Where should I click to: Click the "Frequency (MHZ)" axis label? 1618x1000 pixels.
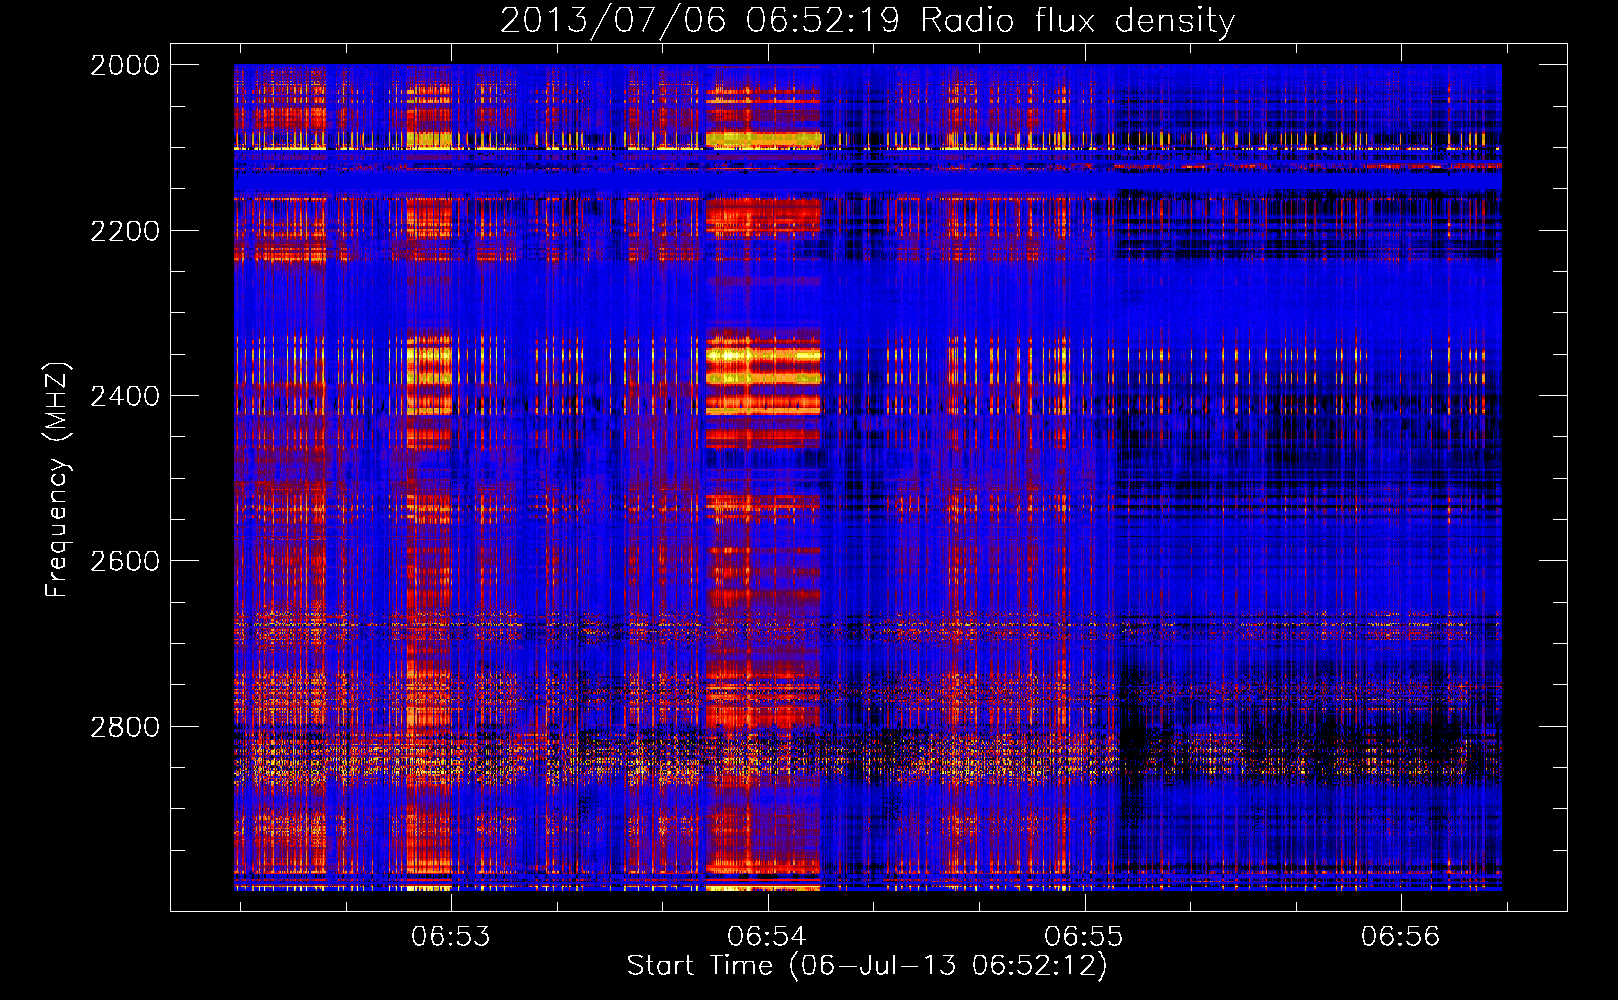coord(57,480)
